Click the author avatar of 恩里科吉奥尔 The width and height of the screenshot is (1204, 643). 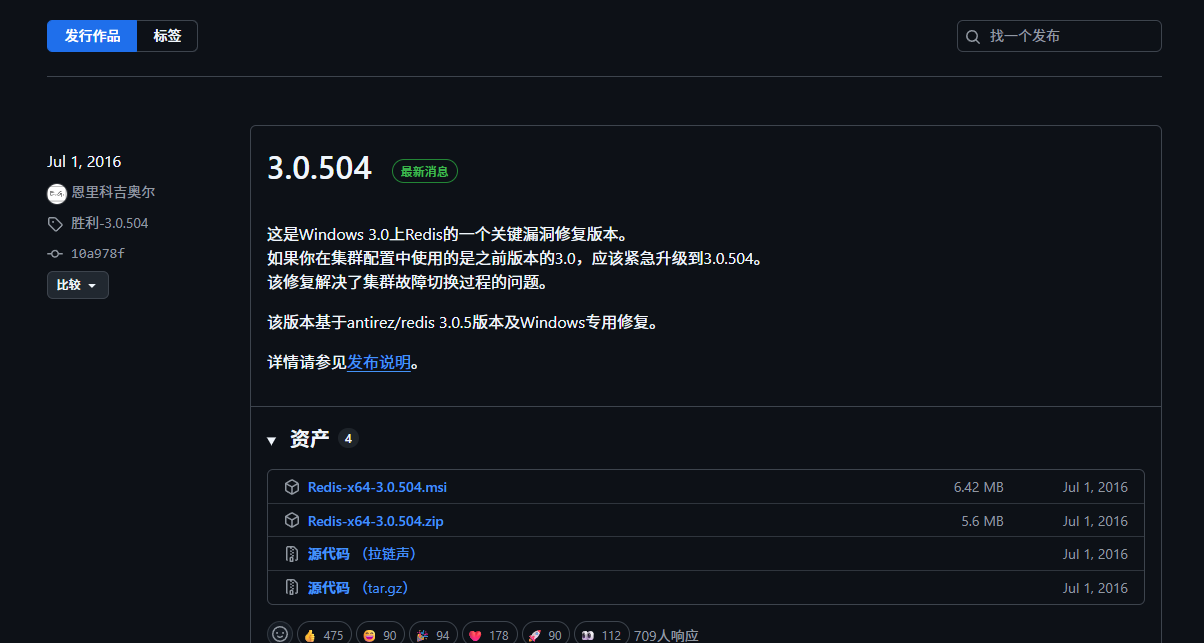point(56,192)
